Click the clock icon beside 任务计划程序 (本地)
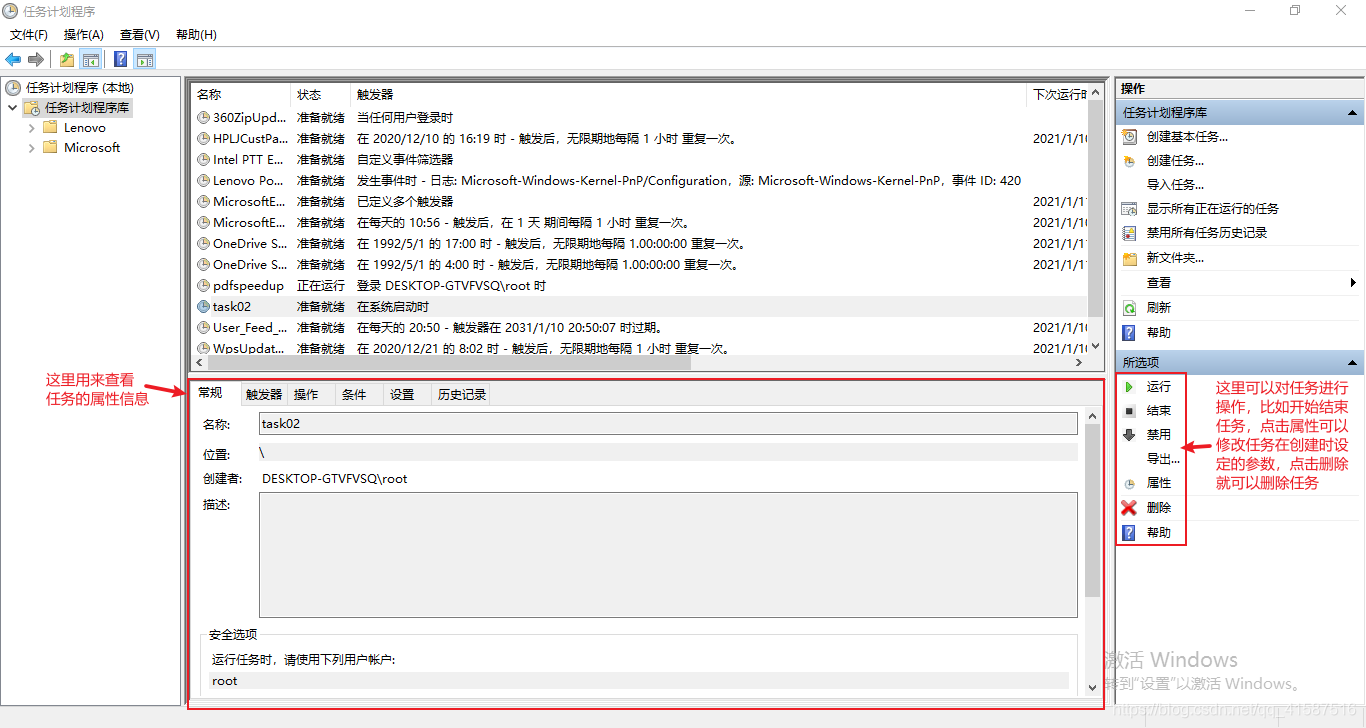1366x728 pixels. click(x=13, y=88)
